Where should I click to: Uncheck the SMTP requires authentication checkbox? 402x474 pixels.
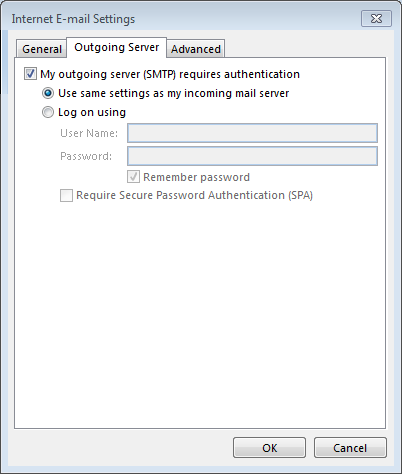pyautogui.click(x=30, y=74)
